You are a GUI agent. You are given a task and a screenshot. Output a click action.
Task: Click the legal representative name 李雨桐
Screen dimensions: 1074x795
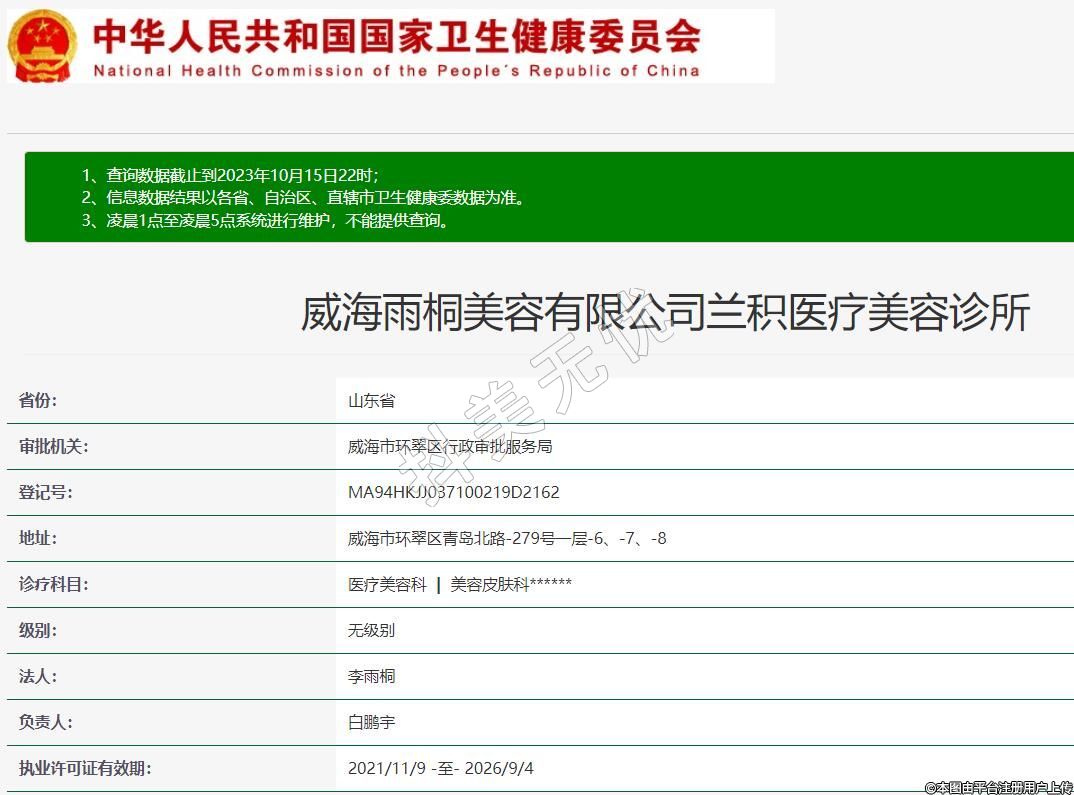pyautogui.click(x=371, y=677)
